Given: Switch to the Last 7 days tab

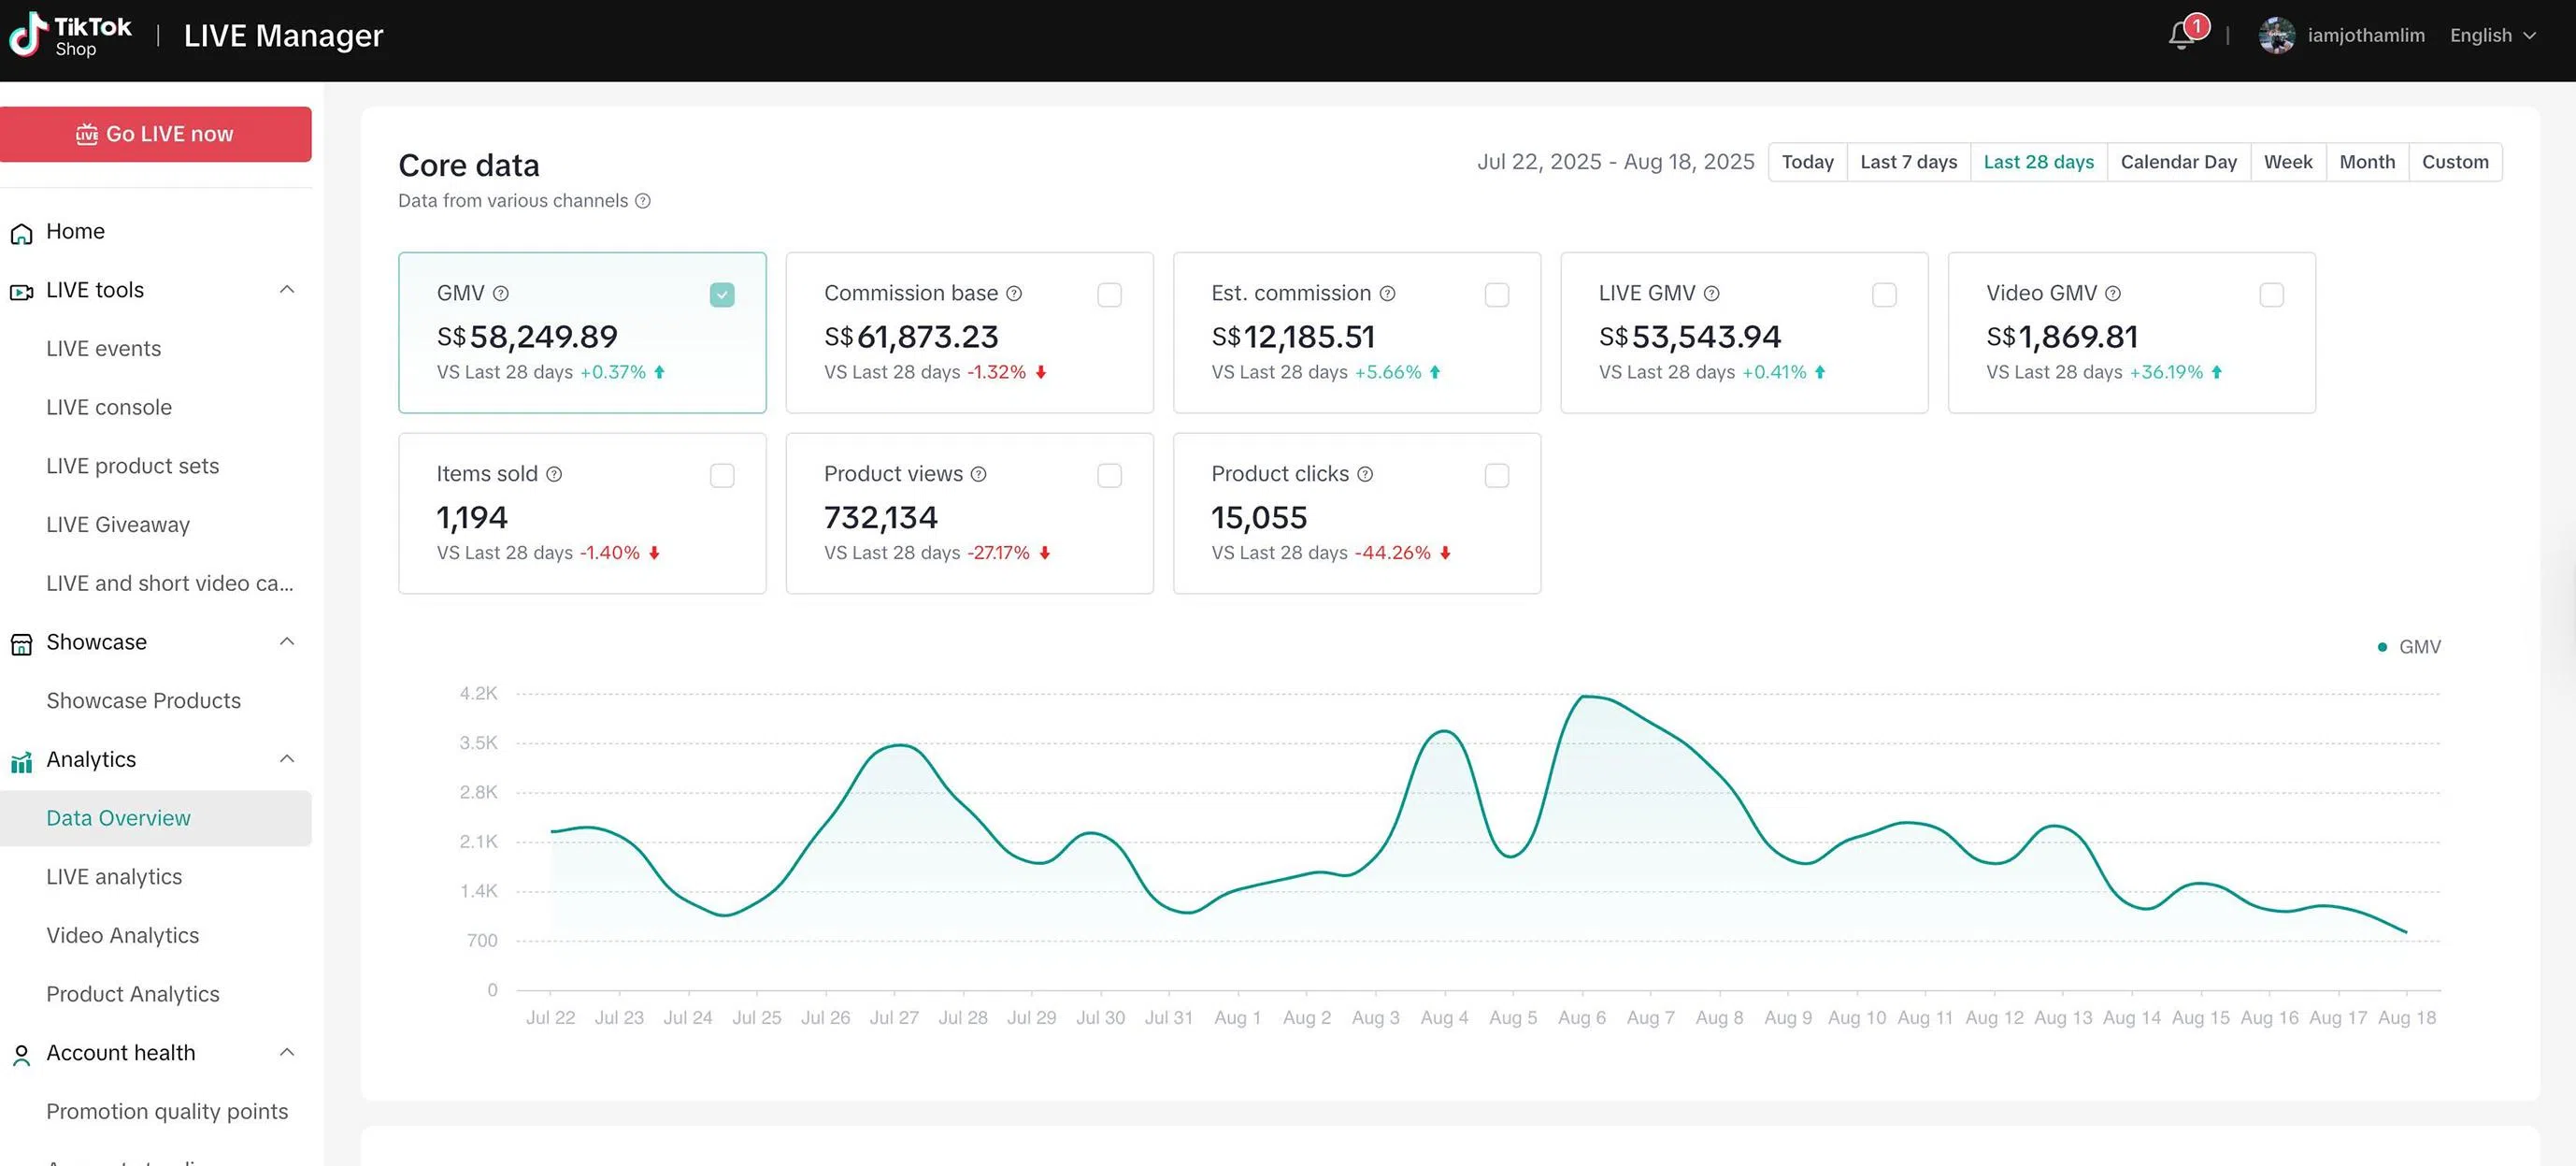Looking at the screenshot, I should coord(1908,162).
